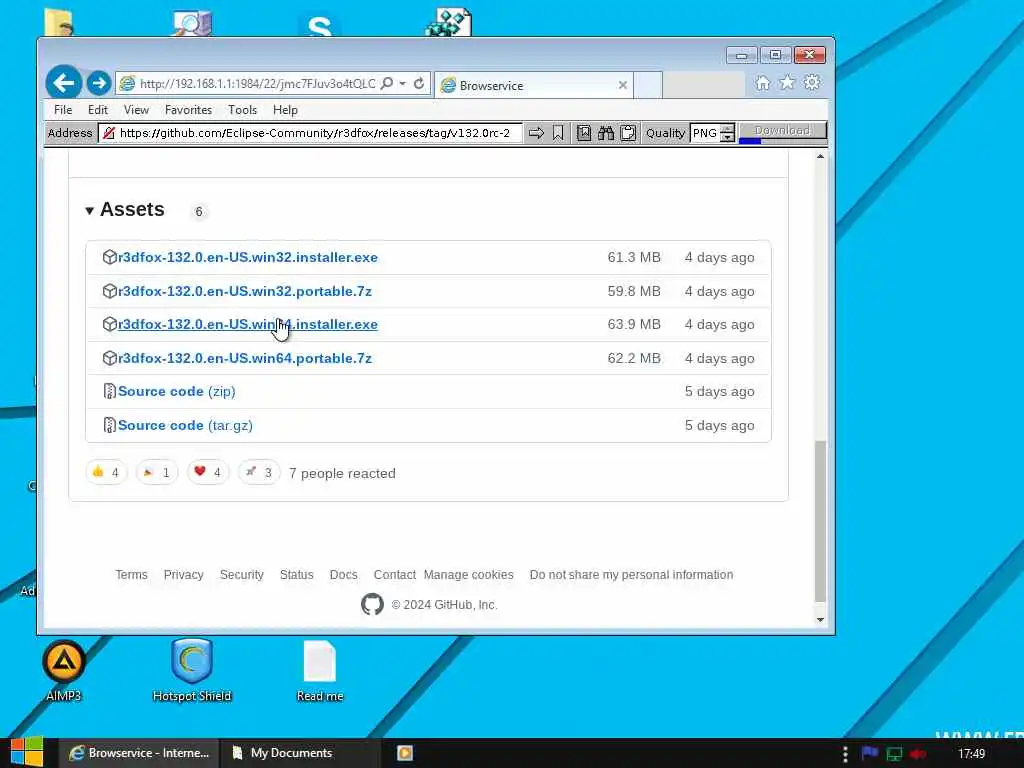
Task: Download Source code (tar.gz)
Action: [185, 425]
